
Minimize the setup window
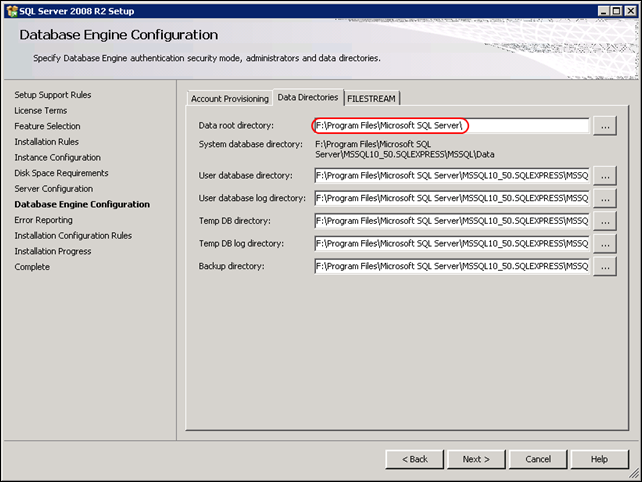pyautogui.click(x=603, y=11)
